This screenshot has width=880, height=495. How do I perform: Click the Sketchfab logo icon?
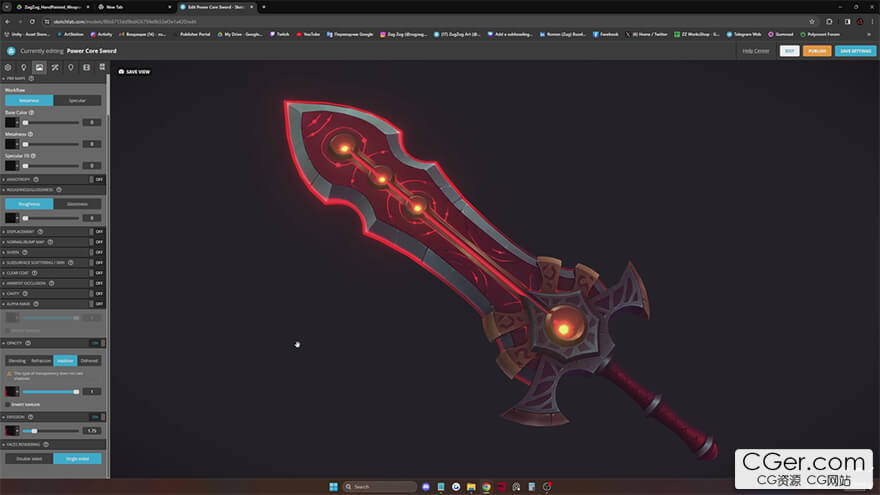point(11,50)
